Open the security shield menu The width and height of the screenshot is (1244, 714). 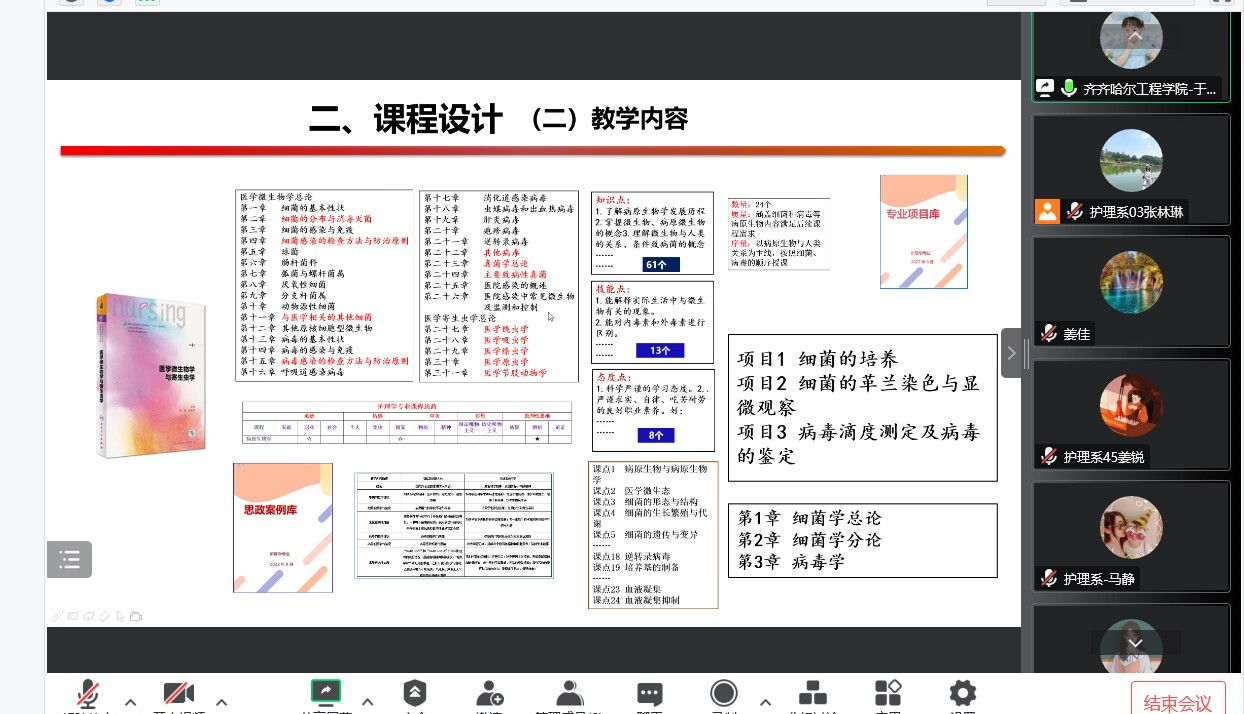click(x=414, y=694)
